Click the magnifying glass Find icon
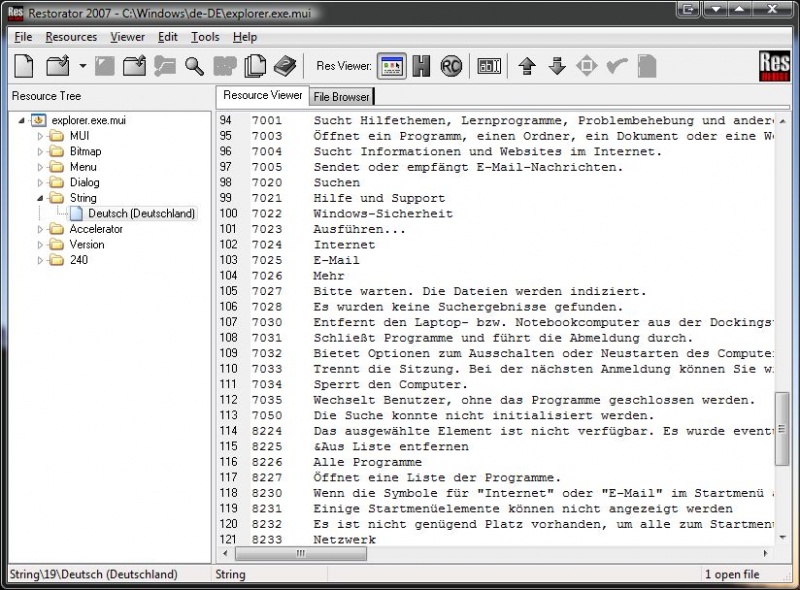Screen dimensions: 800x590 (194, 66)
